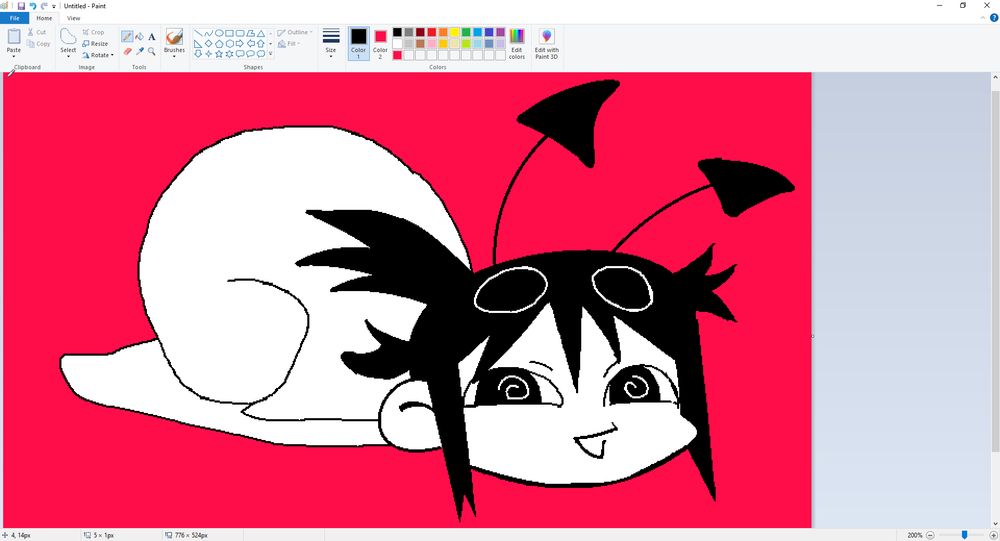Click the Resize button

(x=95, y=44)
